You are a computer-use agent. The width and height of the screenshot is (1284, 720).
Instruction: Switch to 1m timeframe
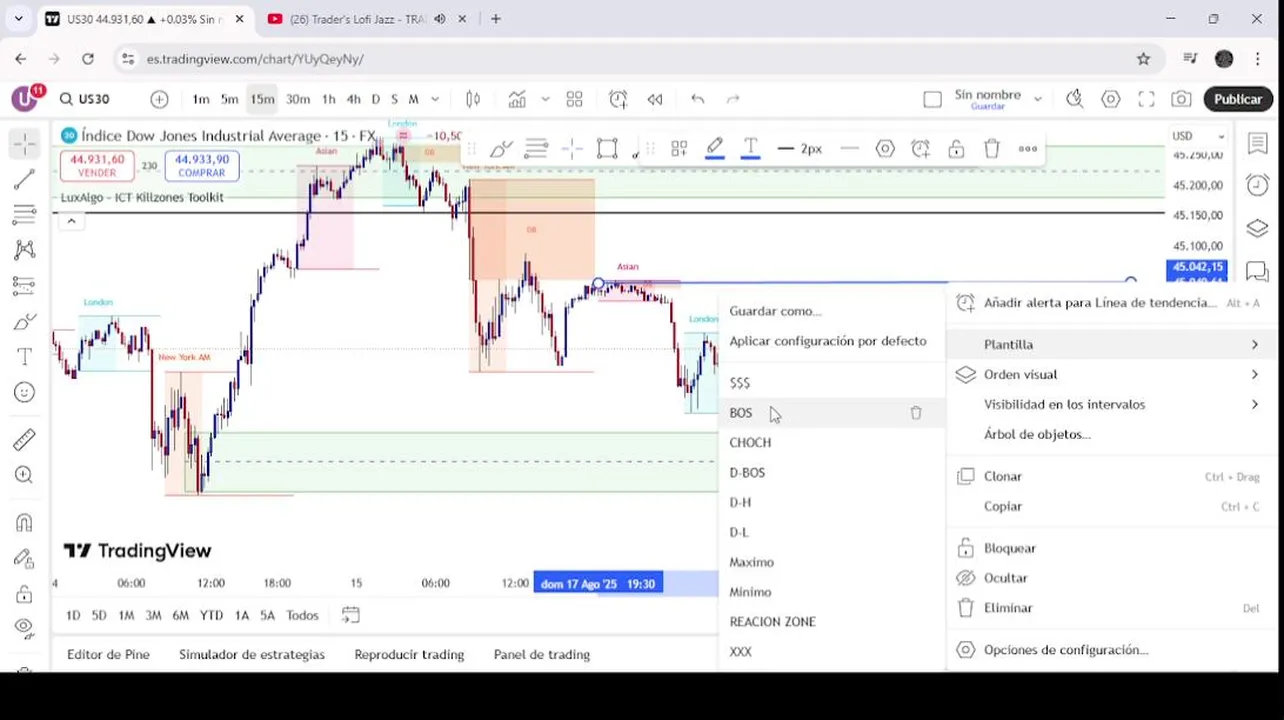click(201, 99)
